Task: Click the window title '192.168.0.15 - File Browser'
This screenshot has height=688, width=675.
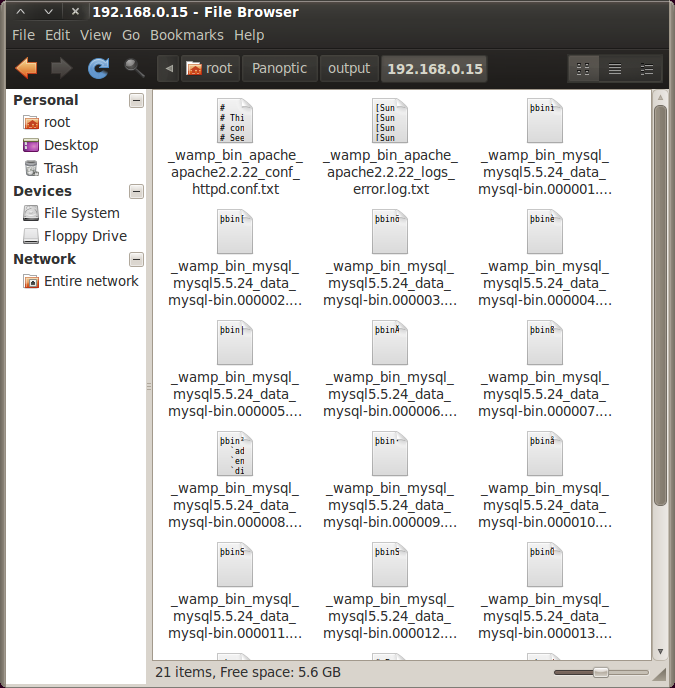Action: [196, 12]
